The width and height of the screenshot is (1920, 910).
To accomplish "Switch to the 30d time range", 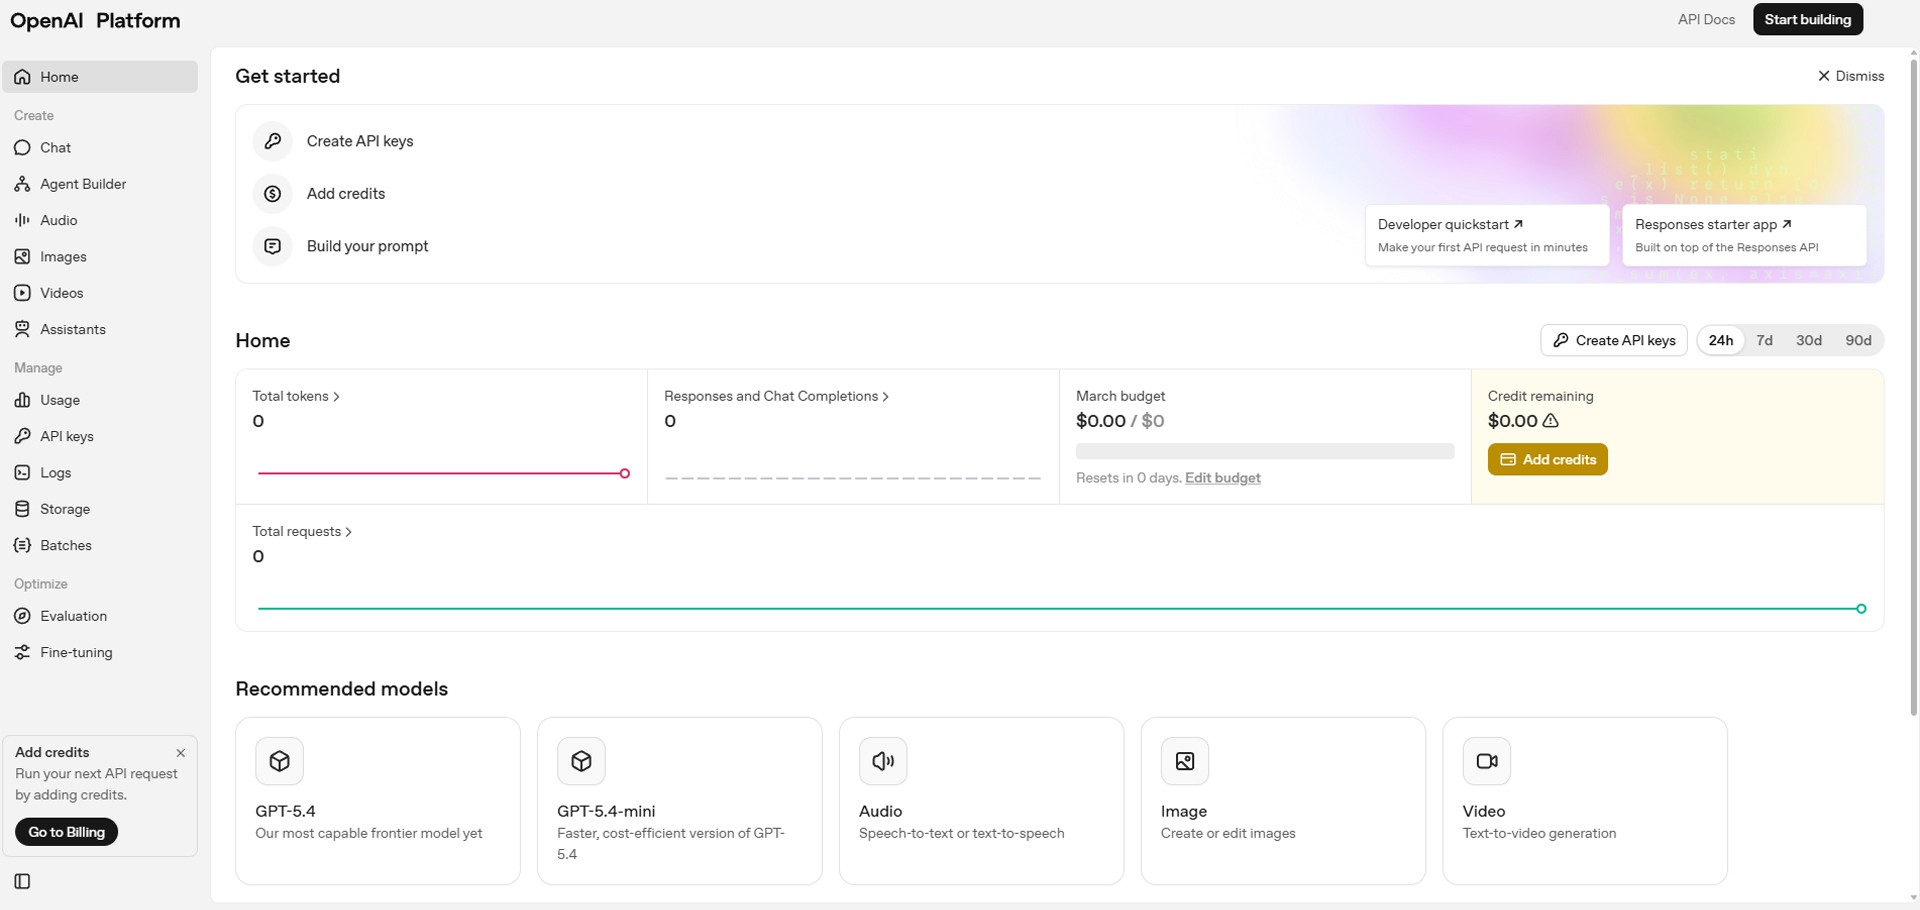I will (x=1809, y=340).
